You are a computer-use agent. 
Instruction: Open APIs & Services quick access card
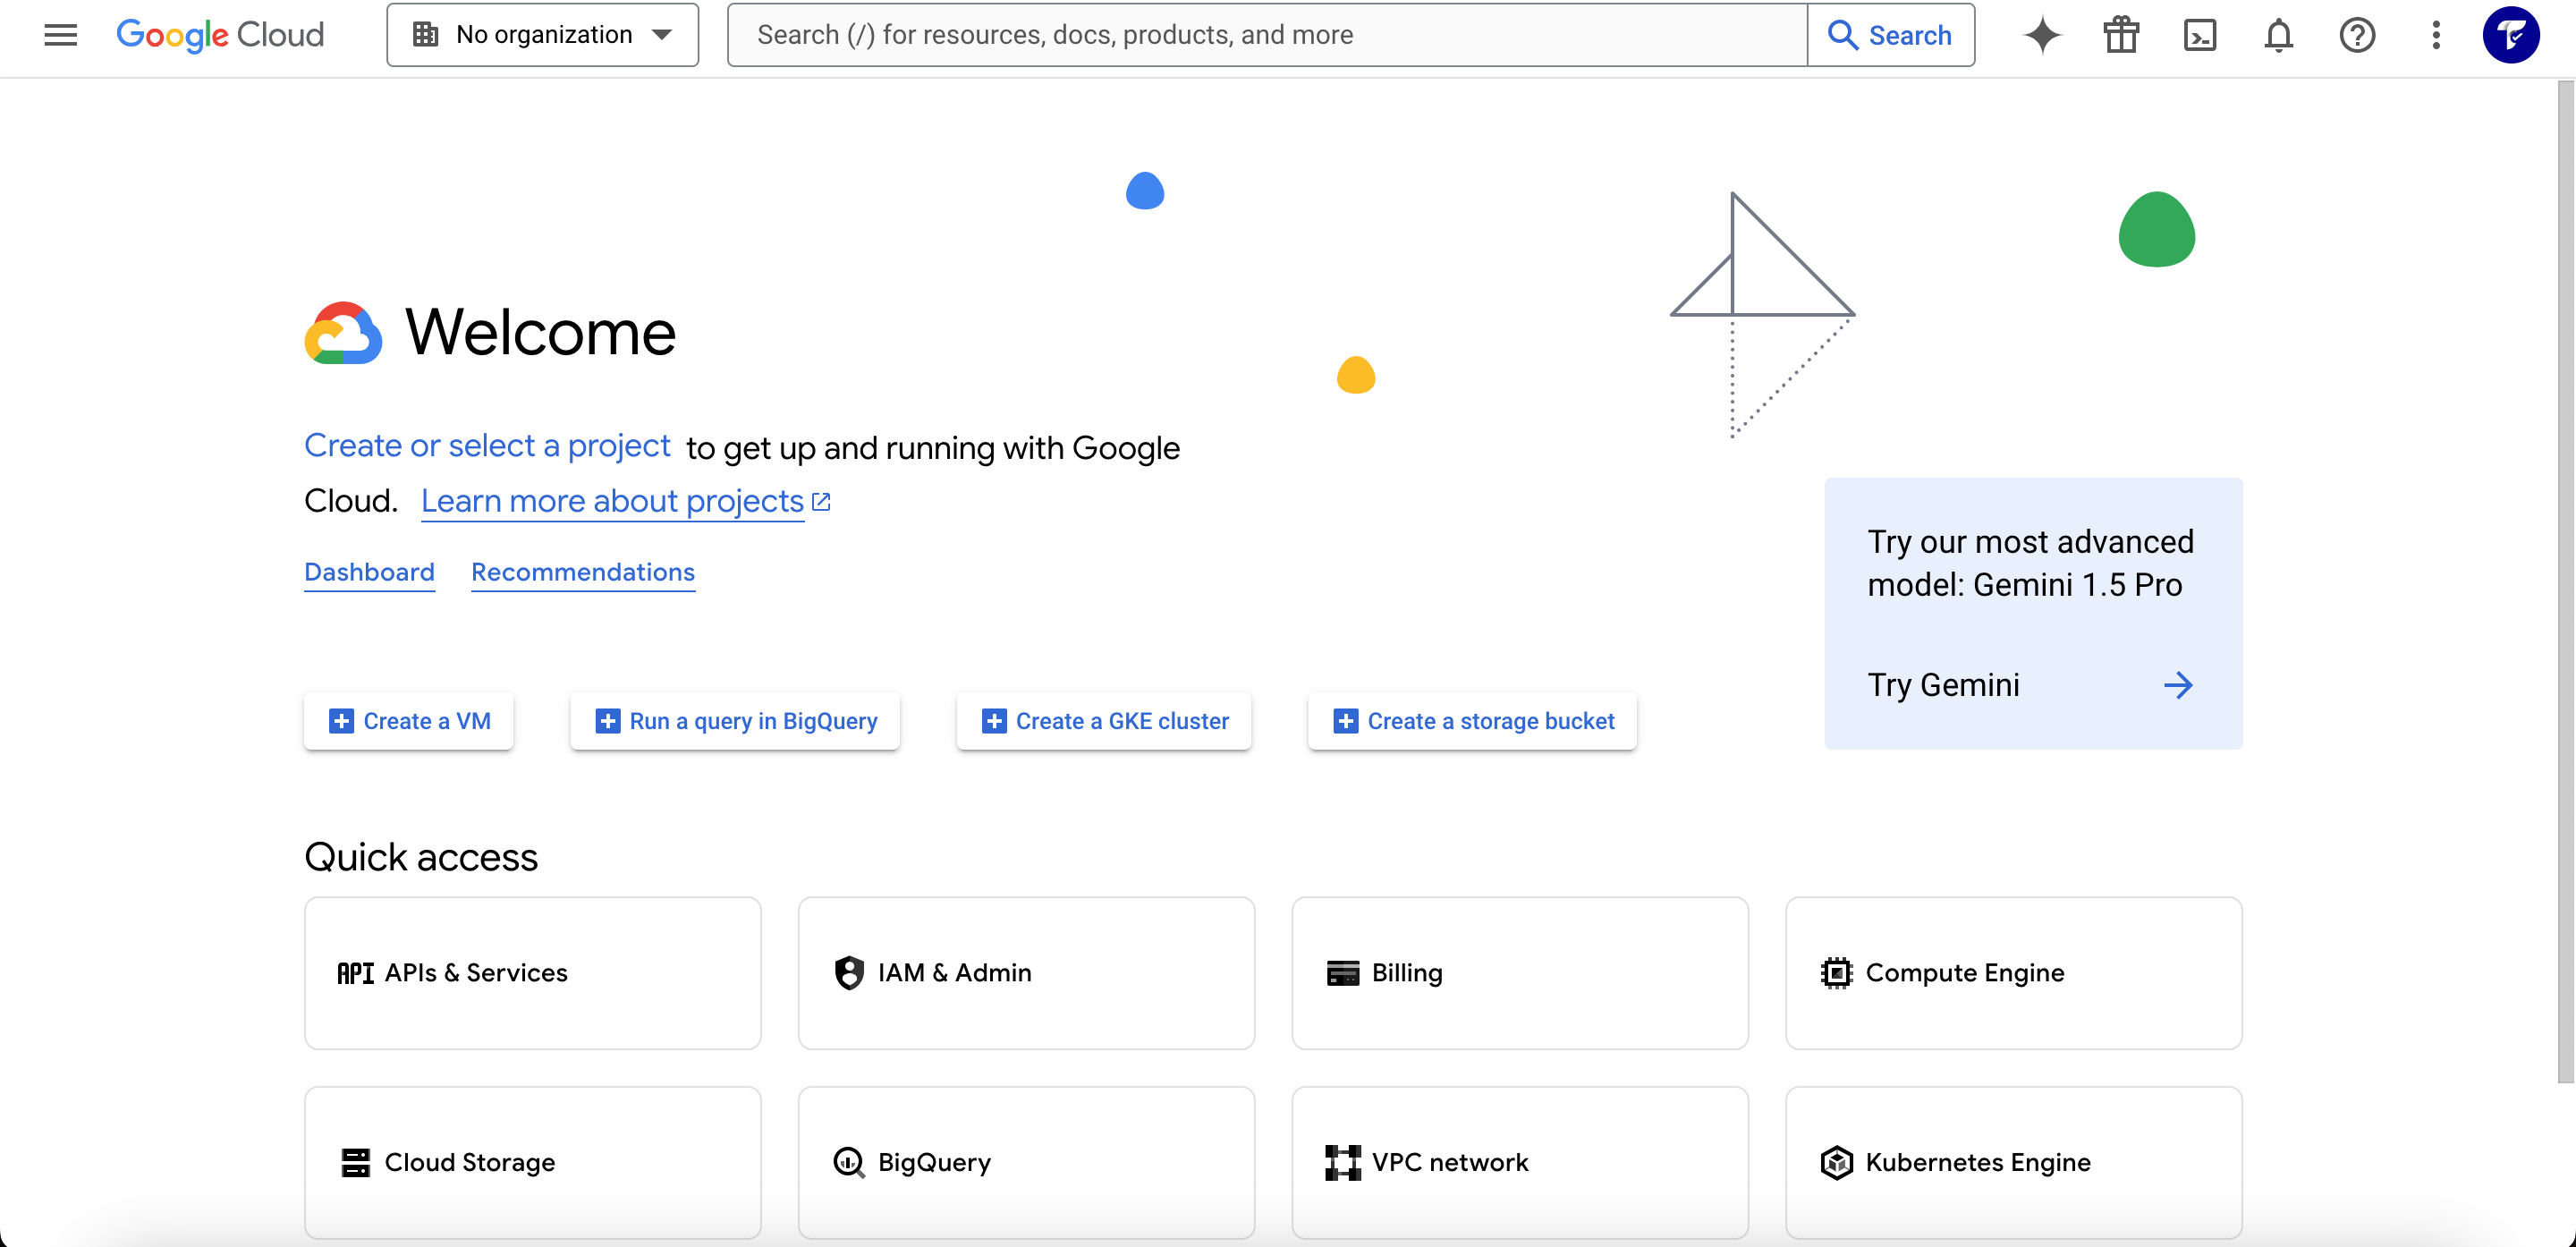[x=532, y=973]
